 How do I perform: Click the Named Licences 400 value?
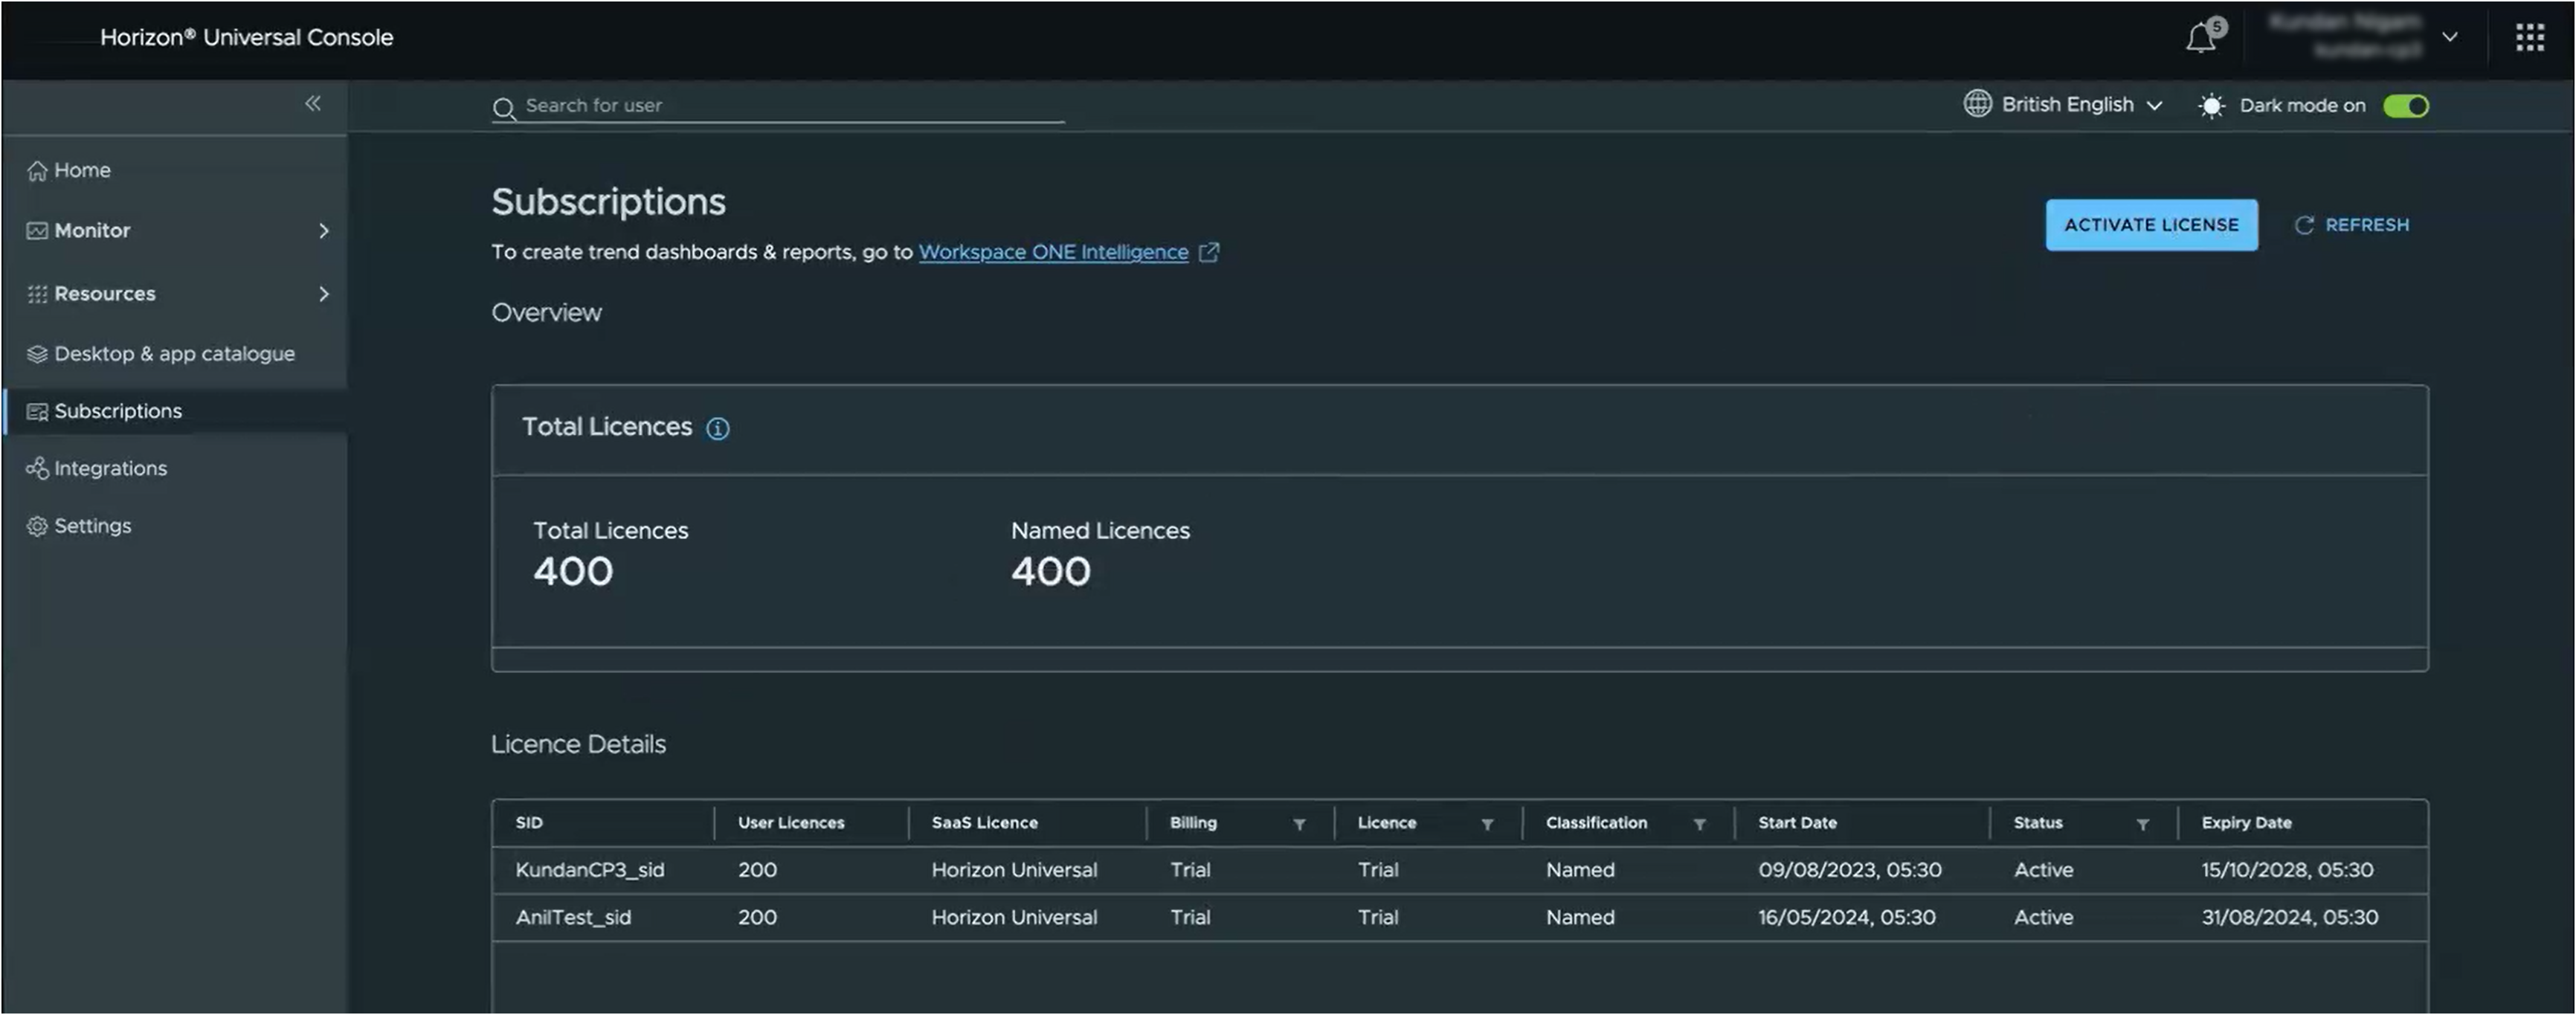tap(1050, 571)
